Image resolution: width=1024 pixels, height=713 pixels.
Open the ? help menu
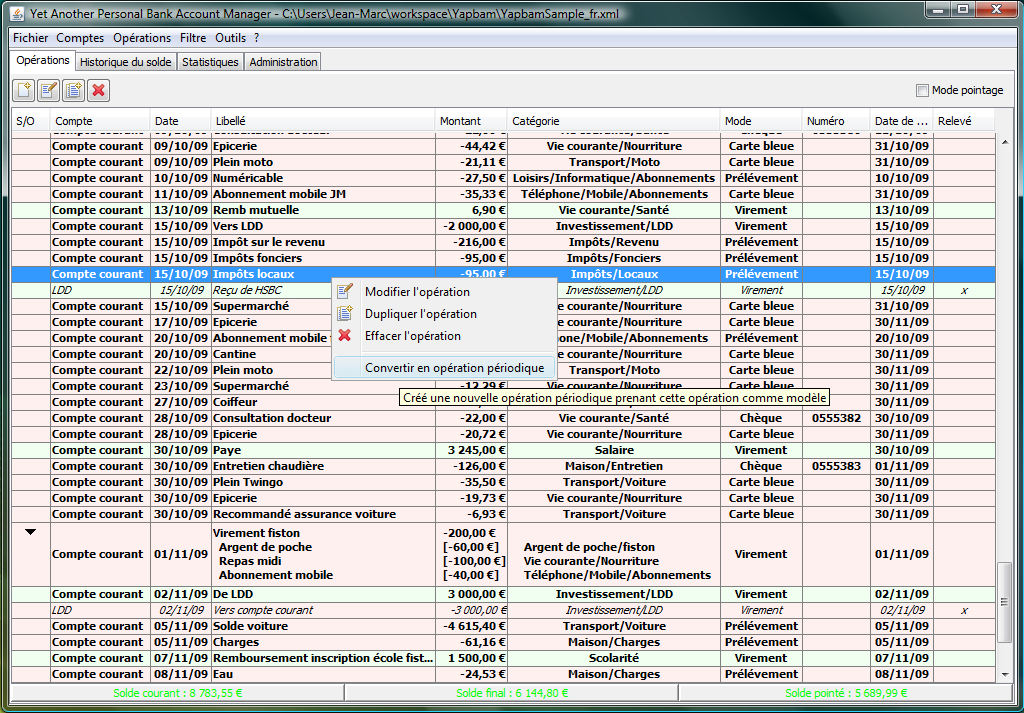(257, 38)
